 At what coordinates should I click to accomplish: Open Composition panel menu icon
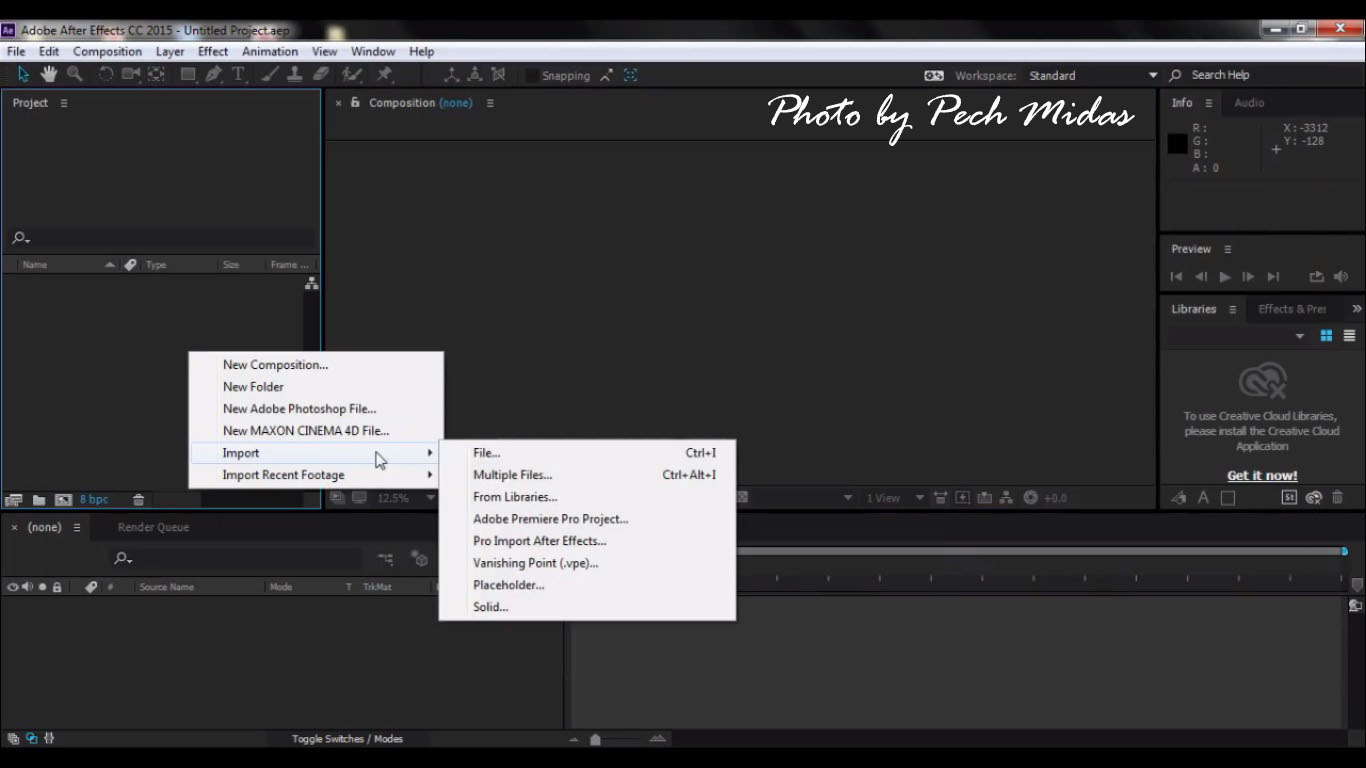click(490, 103)
